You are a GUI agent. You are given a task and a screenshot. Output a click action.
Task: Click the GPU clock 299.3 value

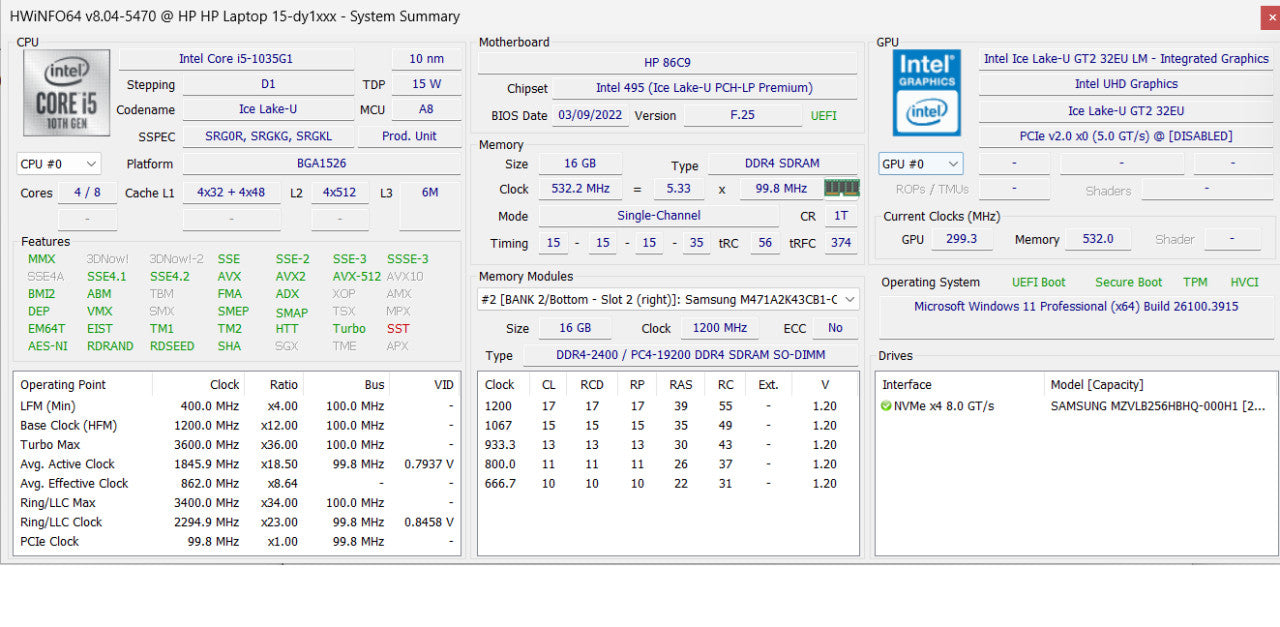click(x=961, y=239)
